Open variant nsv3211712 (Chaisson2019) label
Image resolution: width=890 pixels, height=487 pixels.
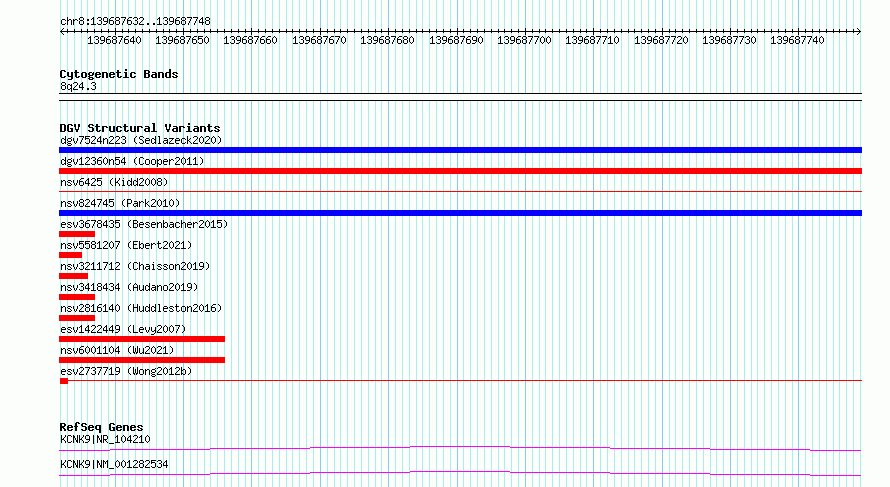(x=135, y=266)
